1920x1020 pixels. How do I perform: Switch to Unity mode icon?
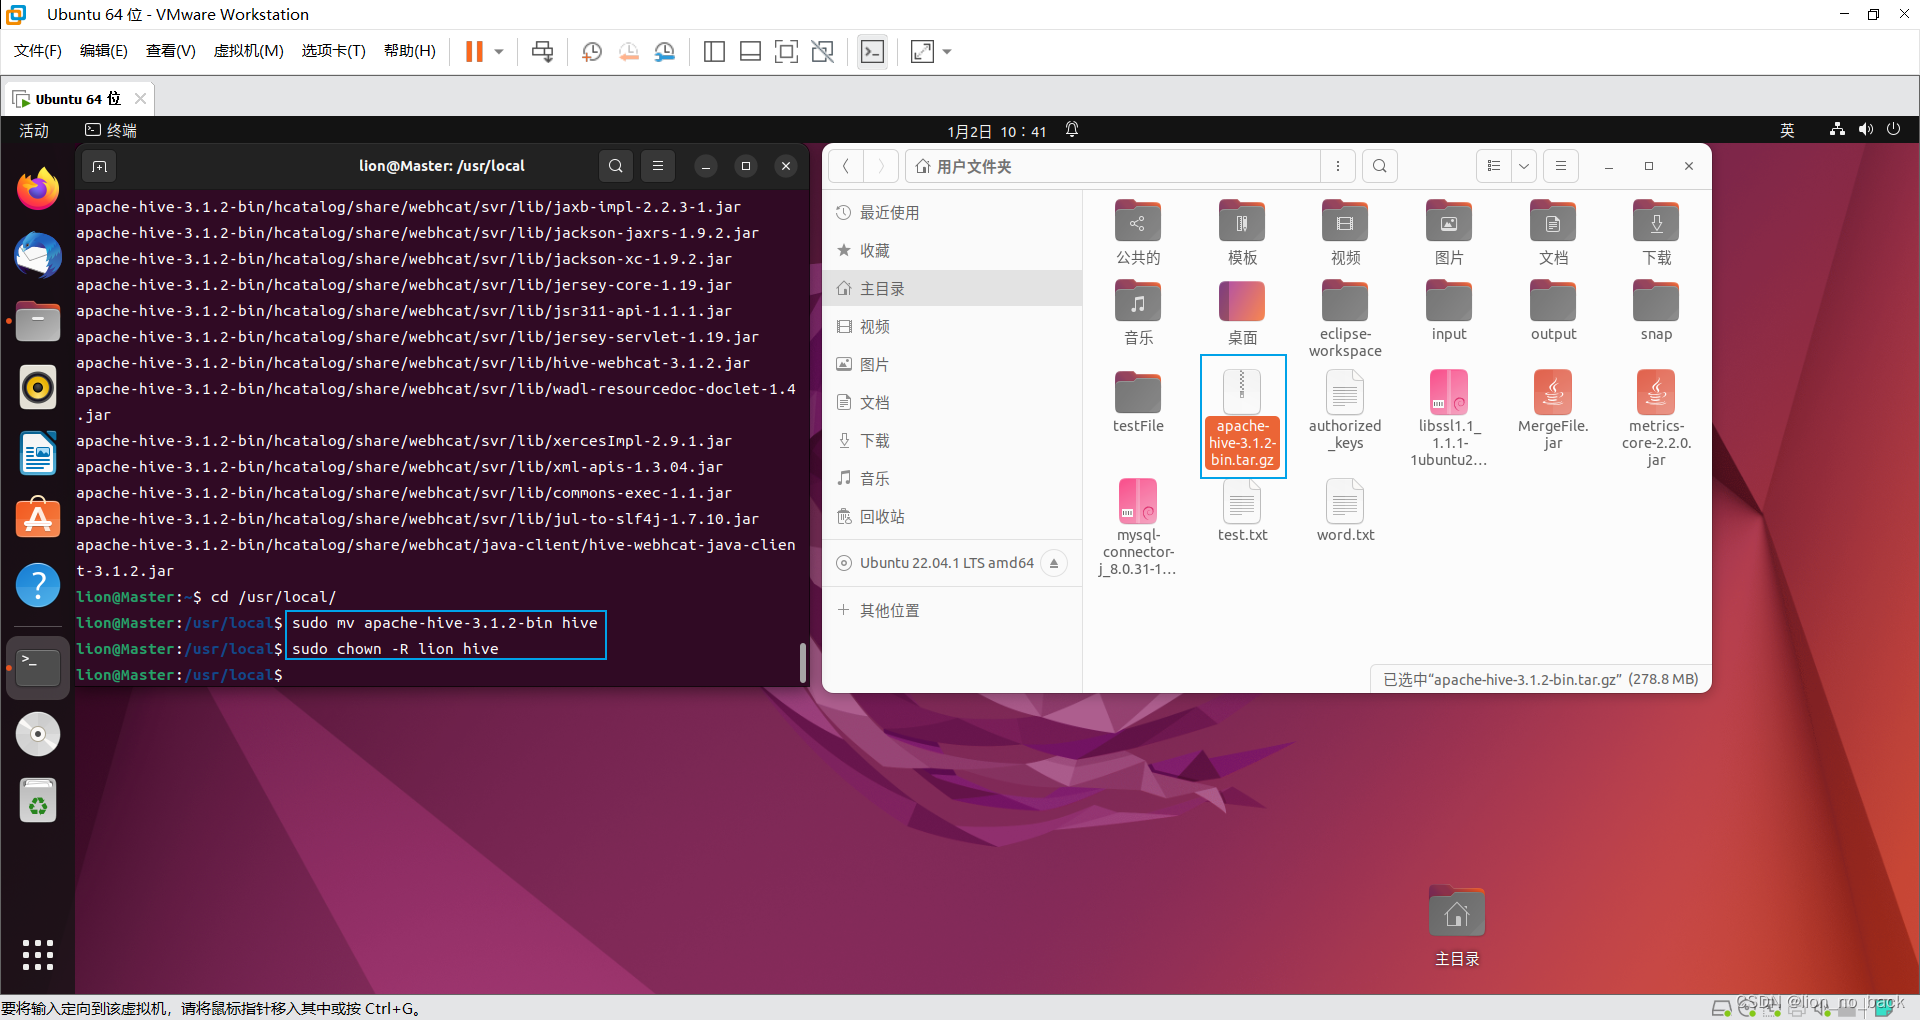click(x=822, y=51)
